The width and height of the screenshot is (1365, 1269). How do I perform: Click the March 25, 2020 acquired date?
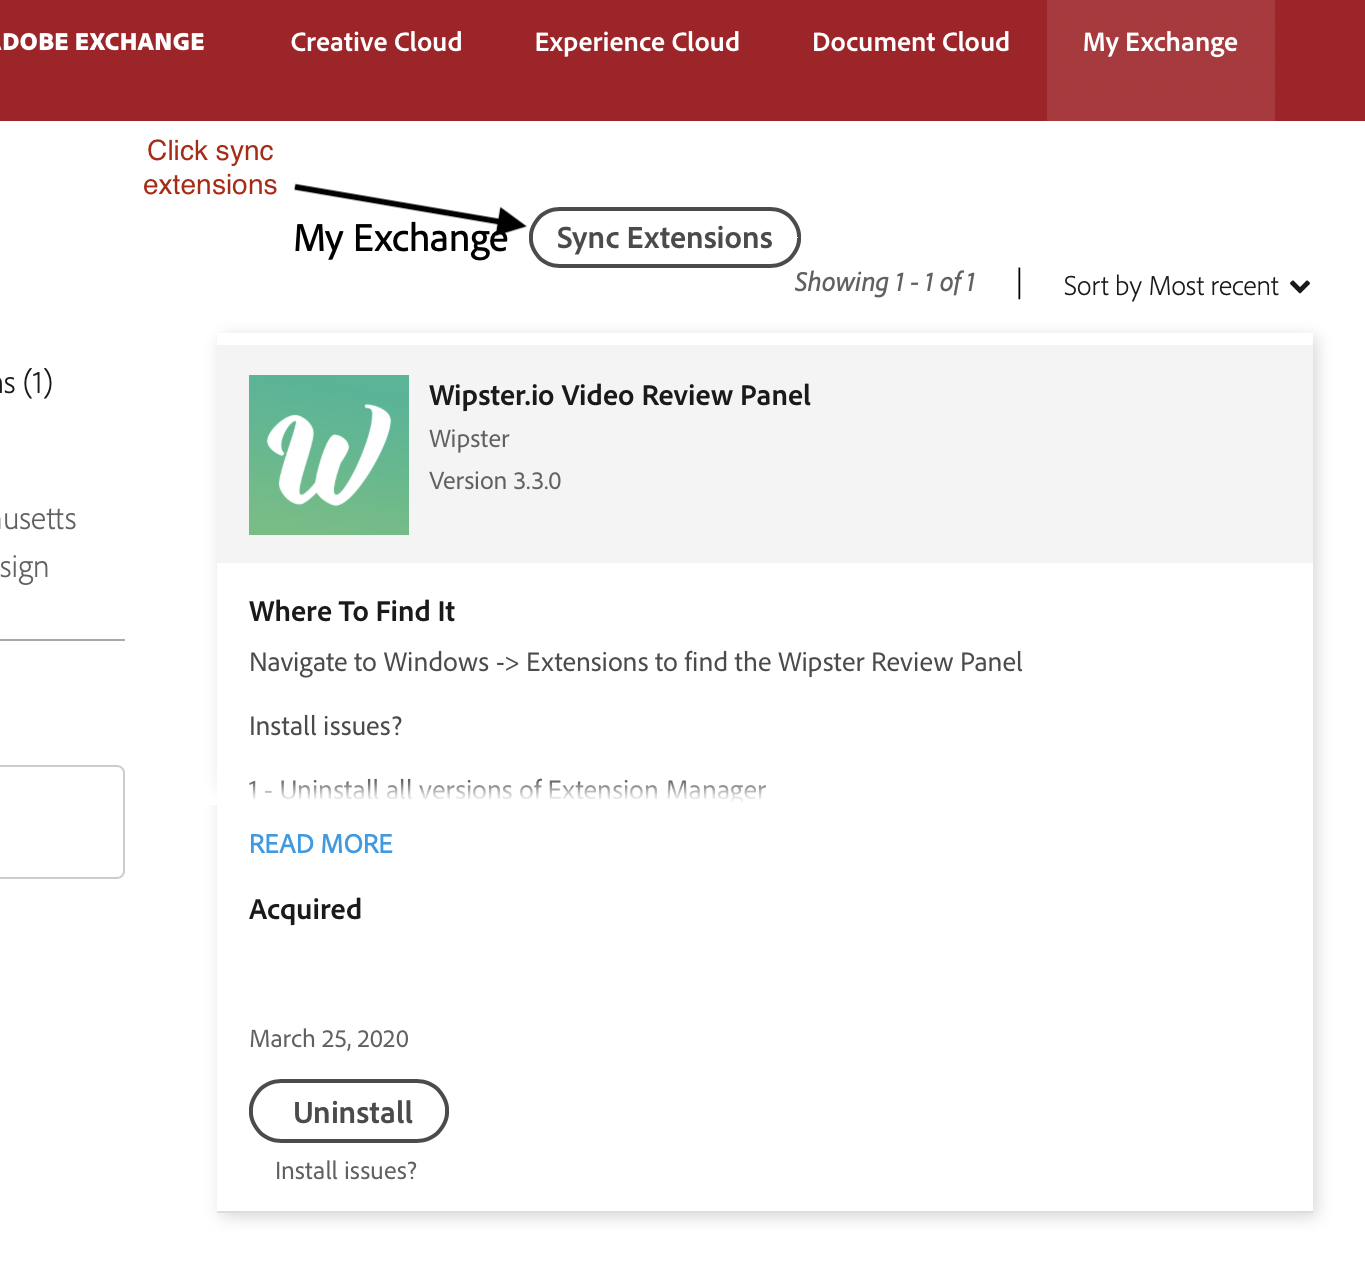329,1039
